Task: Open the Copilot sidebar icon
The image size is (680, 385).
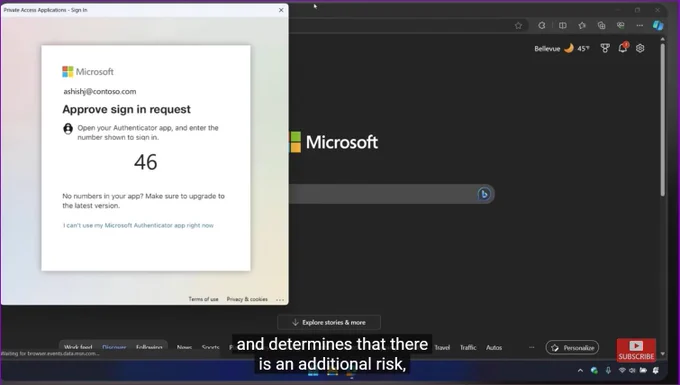Action: pyautogui.click(x=658, y=26)
